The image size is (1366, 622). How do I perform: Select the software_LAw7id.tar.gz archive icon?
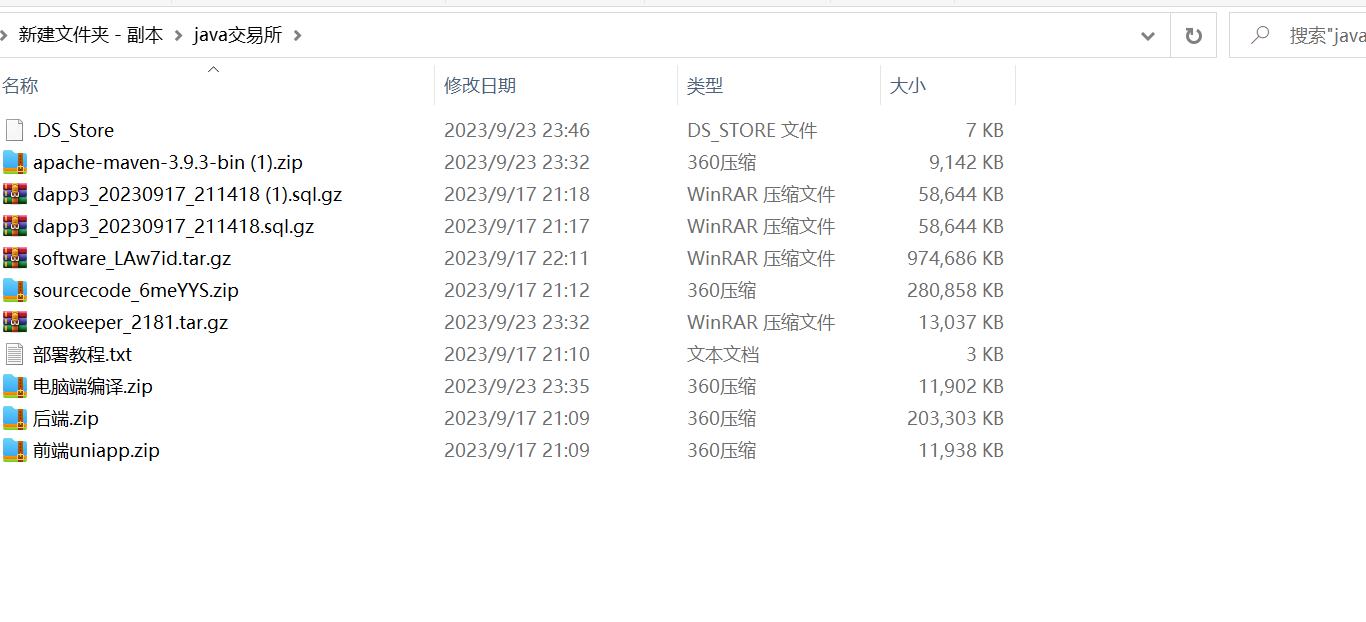click(x=14, y=258)
